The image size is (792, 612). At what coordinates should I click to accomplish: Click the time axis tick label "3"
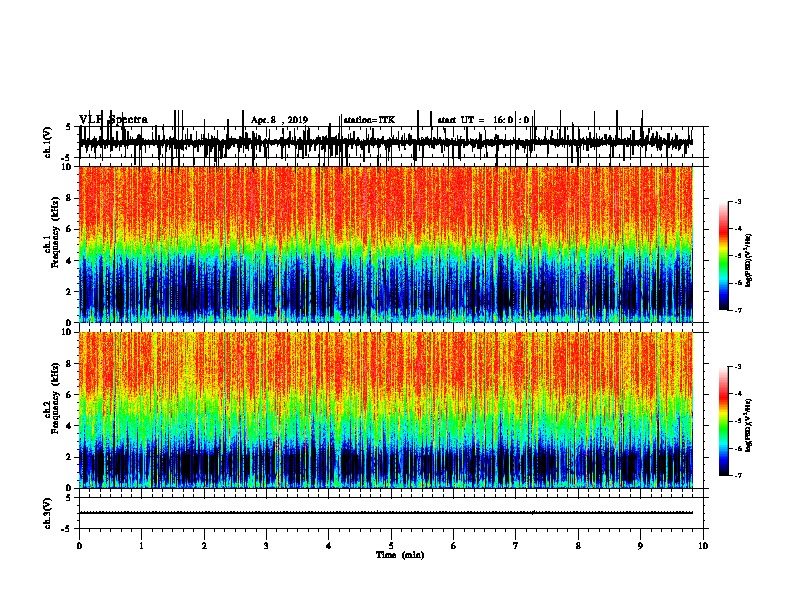pyautogui.click(x=266, y=546)
